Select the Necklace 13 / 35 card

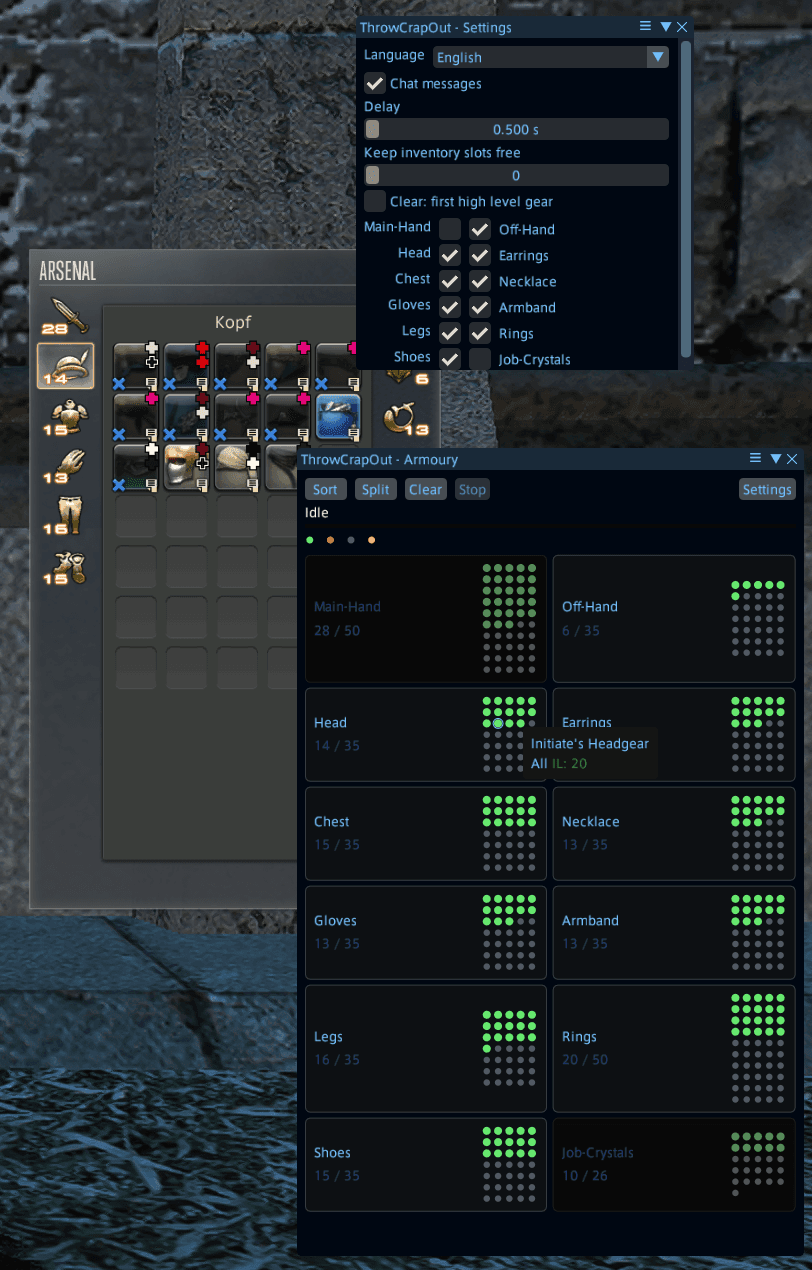(x=674, y=833)
